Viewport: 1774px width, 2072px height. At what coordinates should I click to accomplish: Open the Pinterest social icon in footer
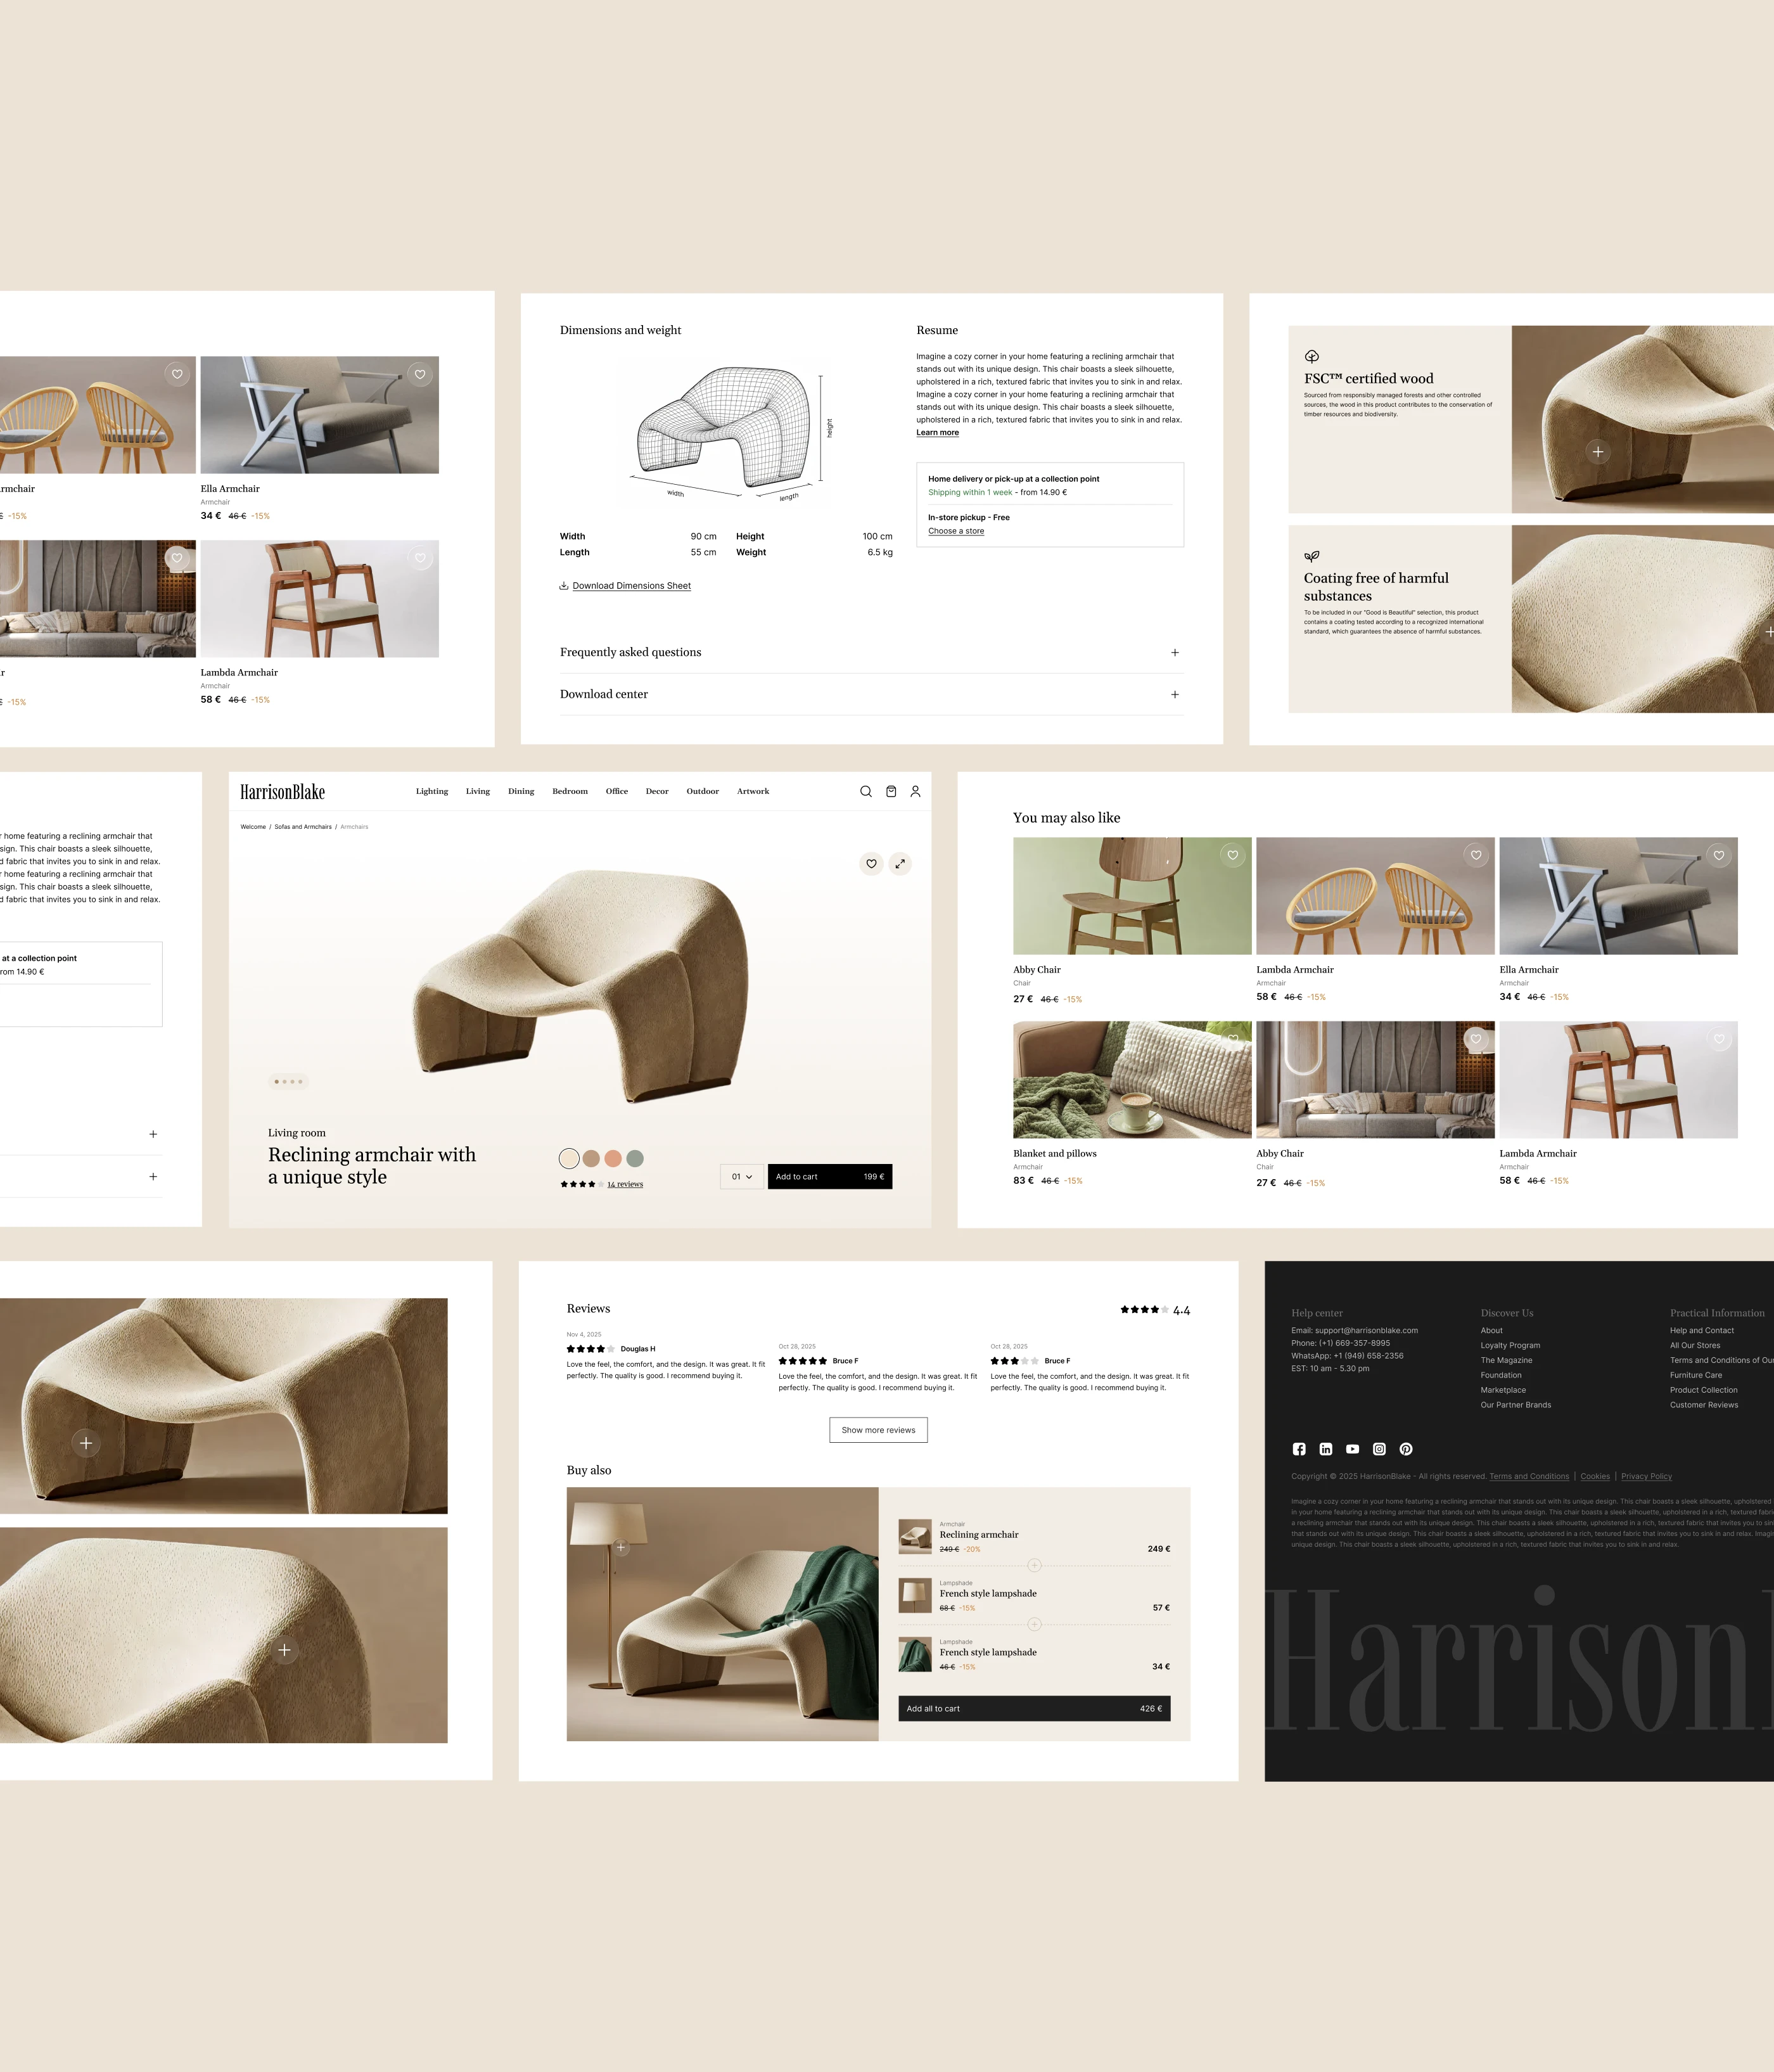point(1406,1449)
